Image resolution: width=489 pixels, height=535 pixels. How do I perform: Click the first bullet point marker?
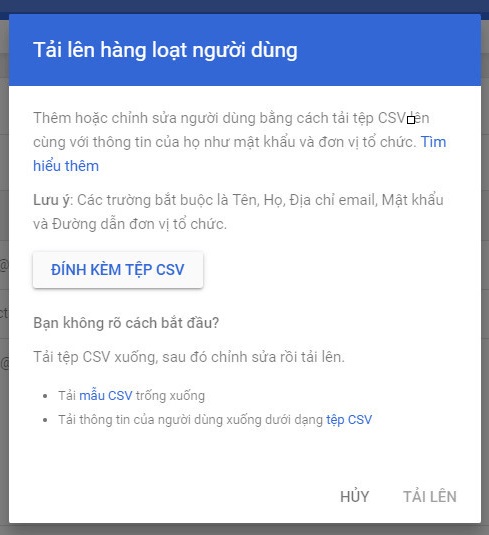coord(45,396)
